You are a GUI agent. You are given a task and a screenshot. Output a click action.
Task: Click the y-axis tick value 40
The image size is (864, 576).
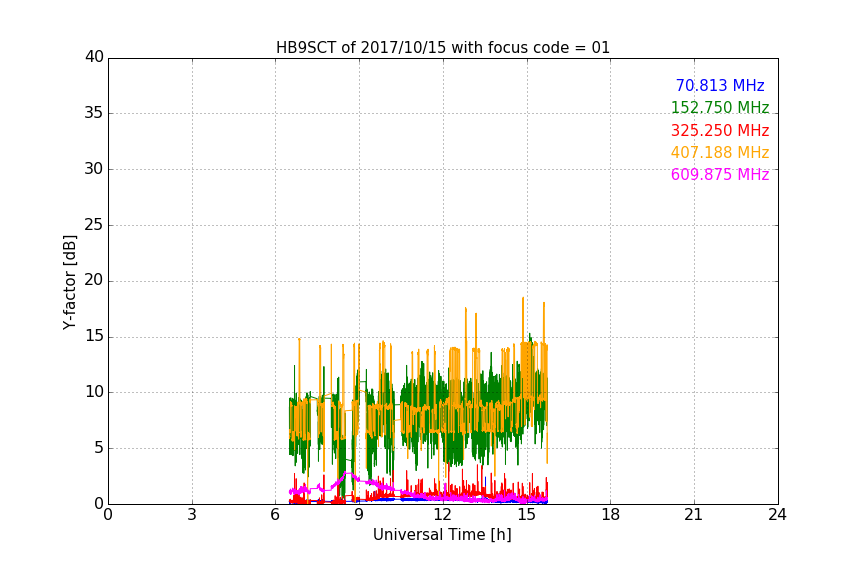(x=94, y=57)
